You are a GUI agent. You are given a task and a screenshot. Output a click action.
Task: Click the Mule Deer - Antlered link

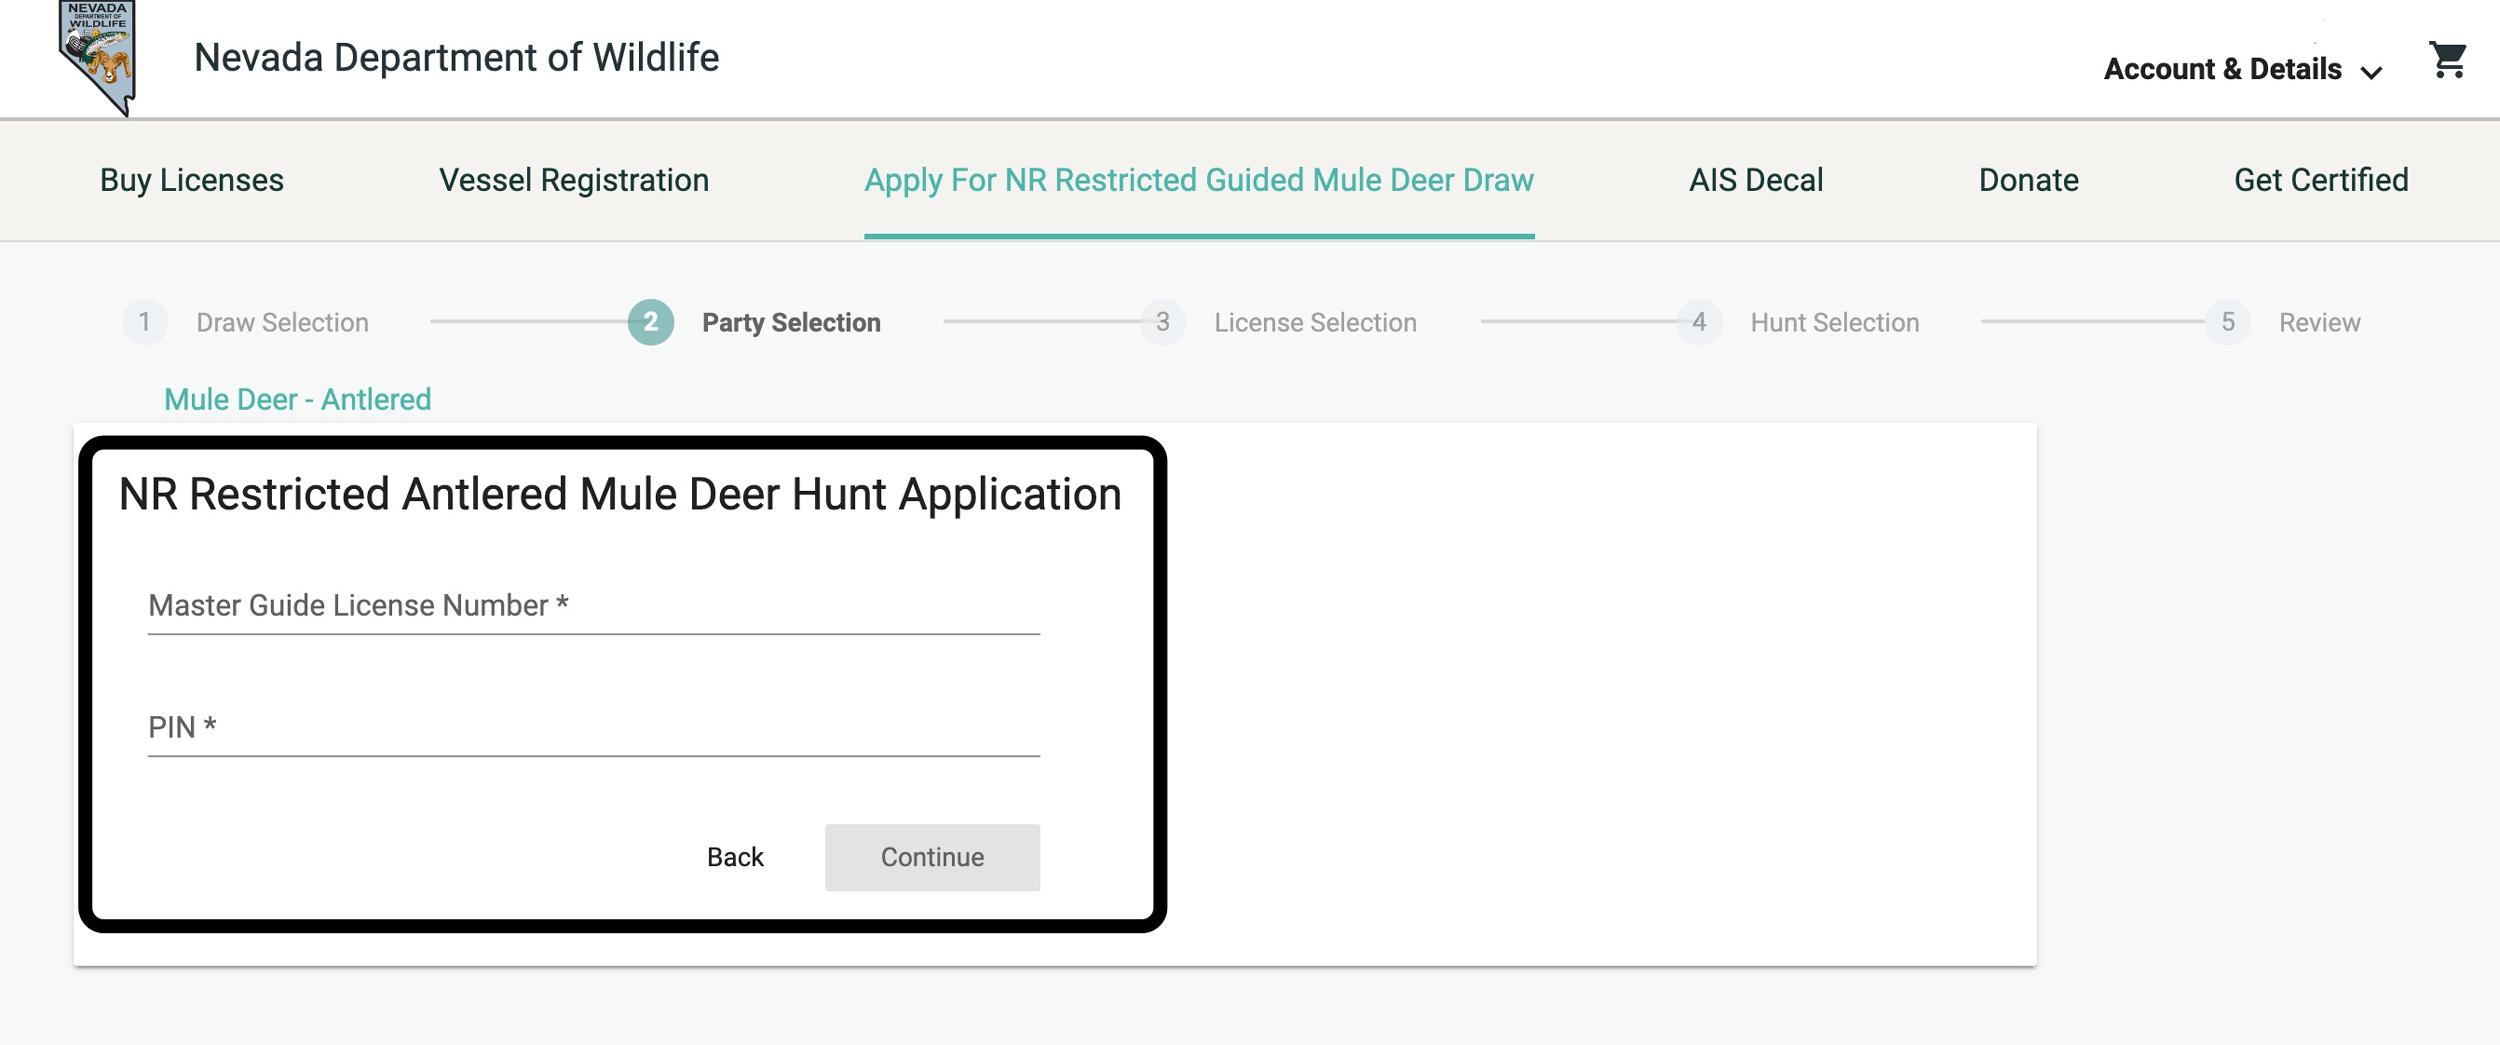298,398
